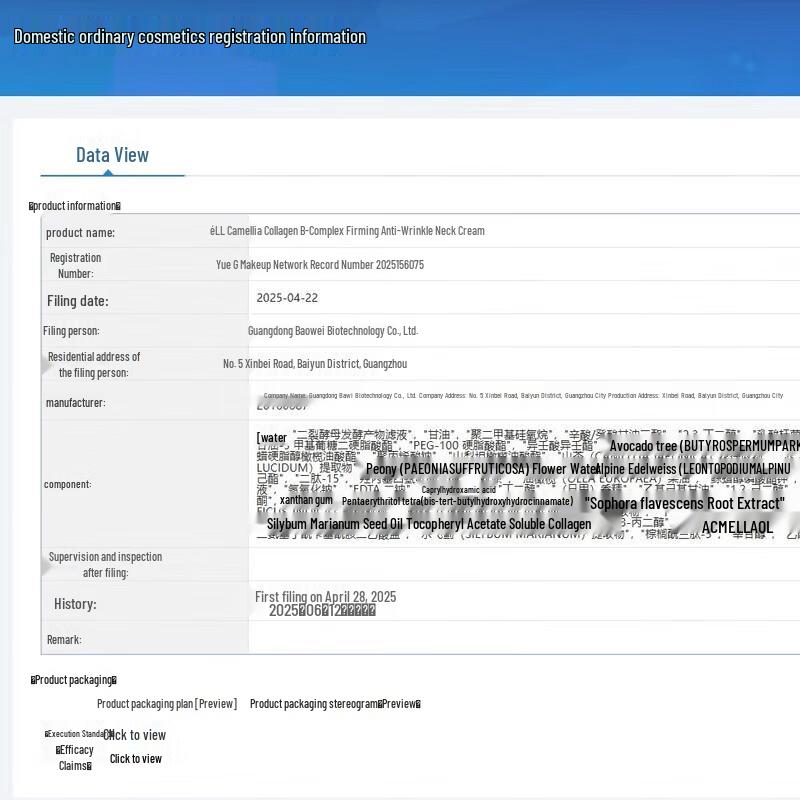Click the page title 'Domestic ordinary cosmetics registration information'
This screenshot has height=800, width=800.
(190, 37)
